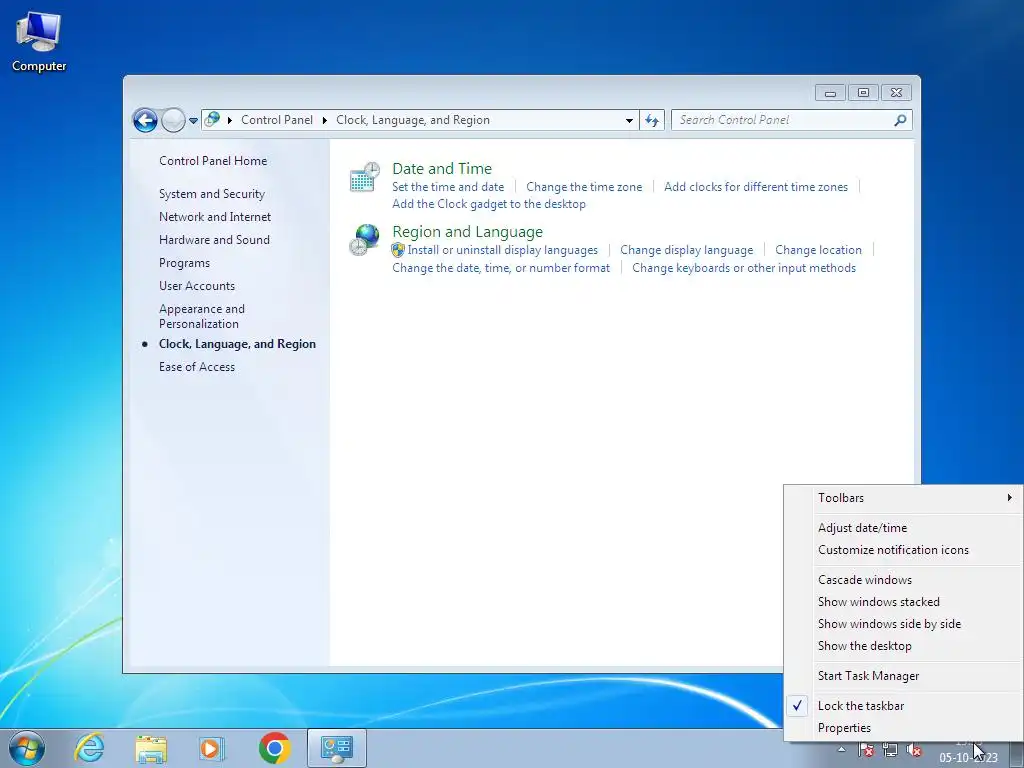Open the Region and Language heading link
1024x768 pixels.
pyautogui.click(x=467, y=232)
